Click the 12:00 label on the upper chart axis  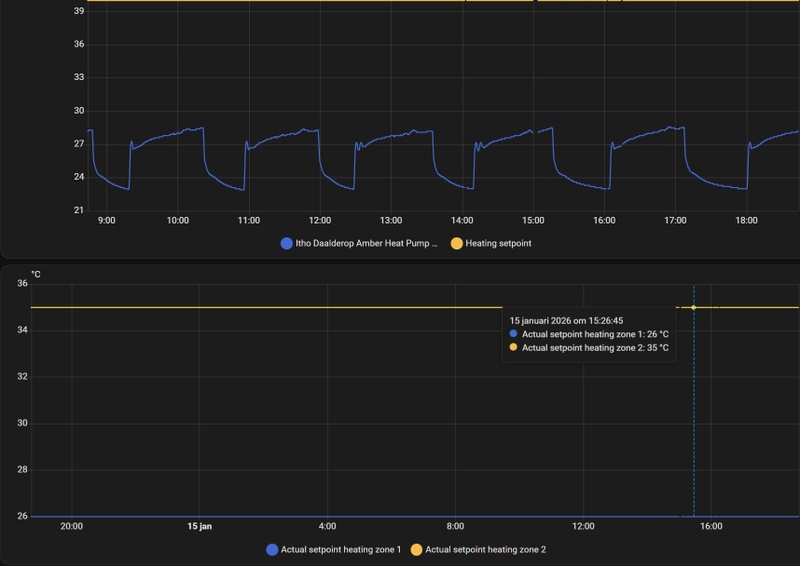tap(320, 220)
